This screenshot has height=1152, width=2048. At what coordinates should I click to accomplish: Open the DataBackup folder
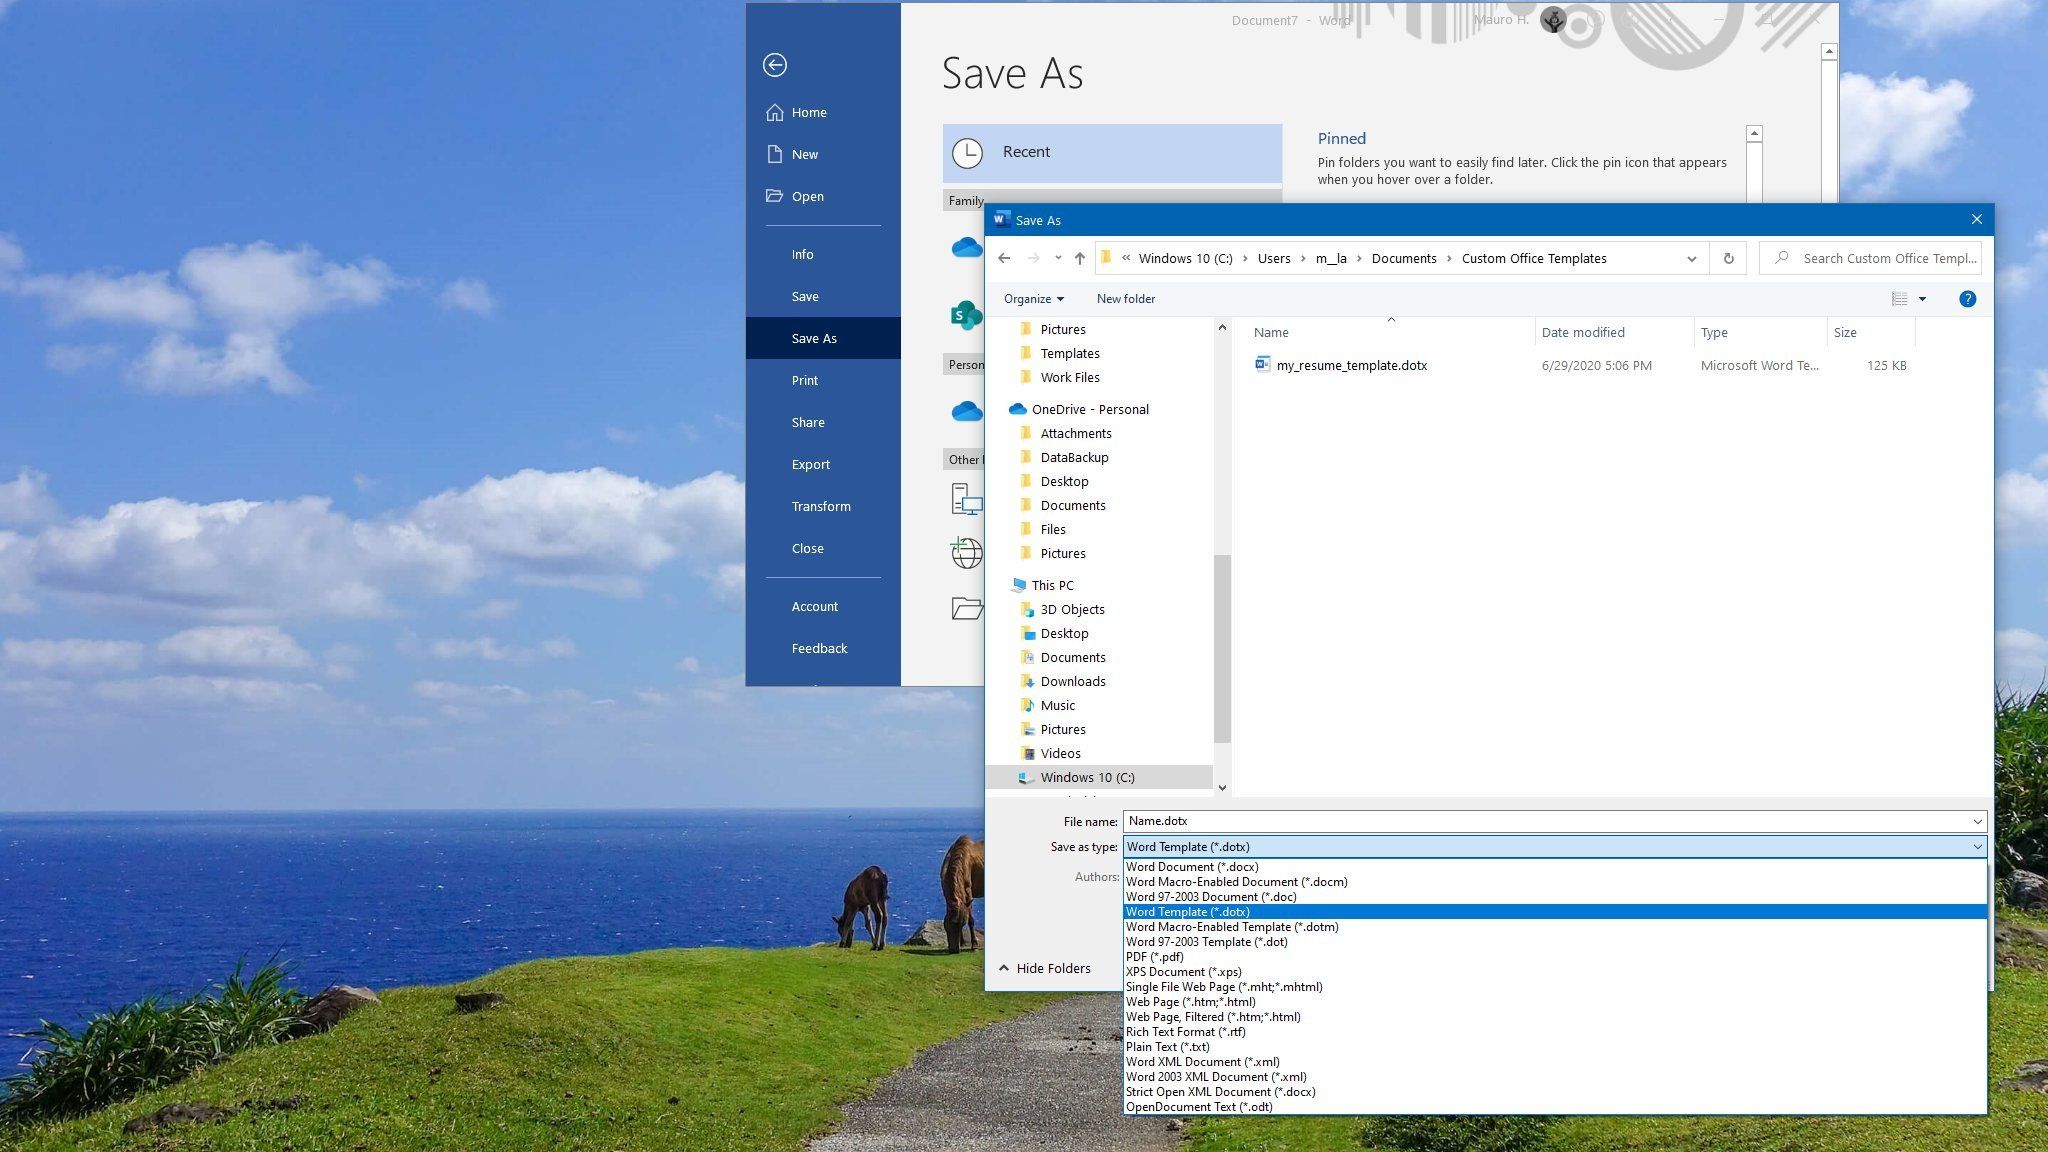pos(1074,457)
